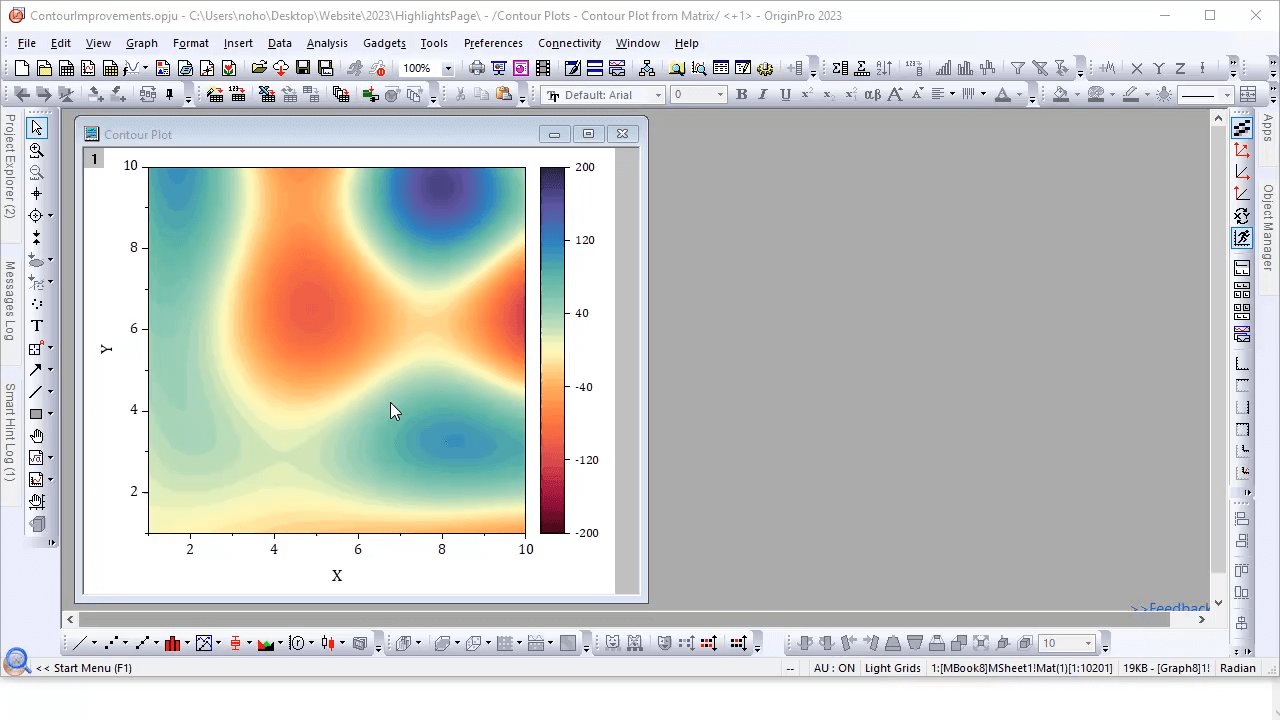Viewport: 1280px width, 720px height.
Task: Open the zoom percentage dropdown
Action: 448,69
